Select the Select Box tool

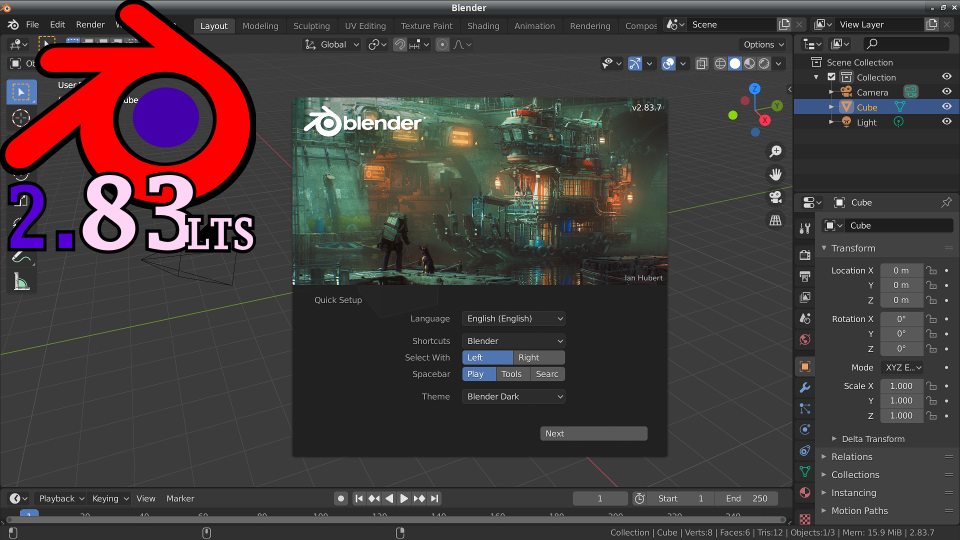coord(21,92)
